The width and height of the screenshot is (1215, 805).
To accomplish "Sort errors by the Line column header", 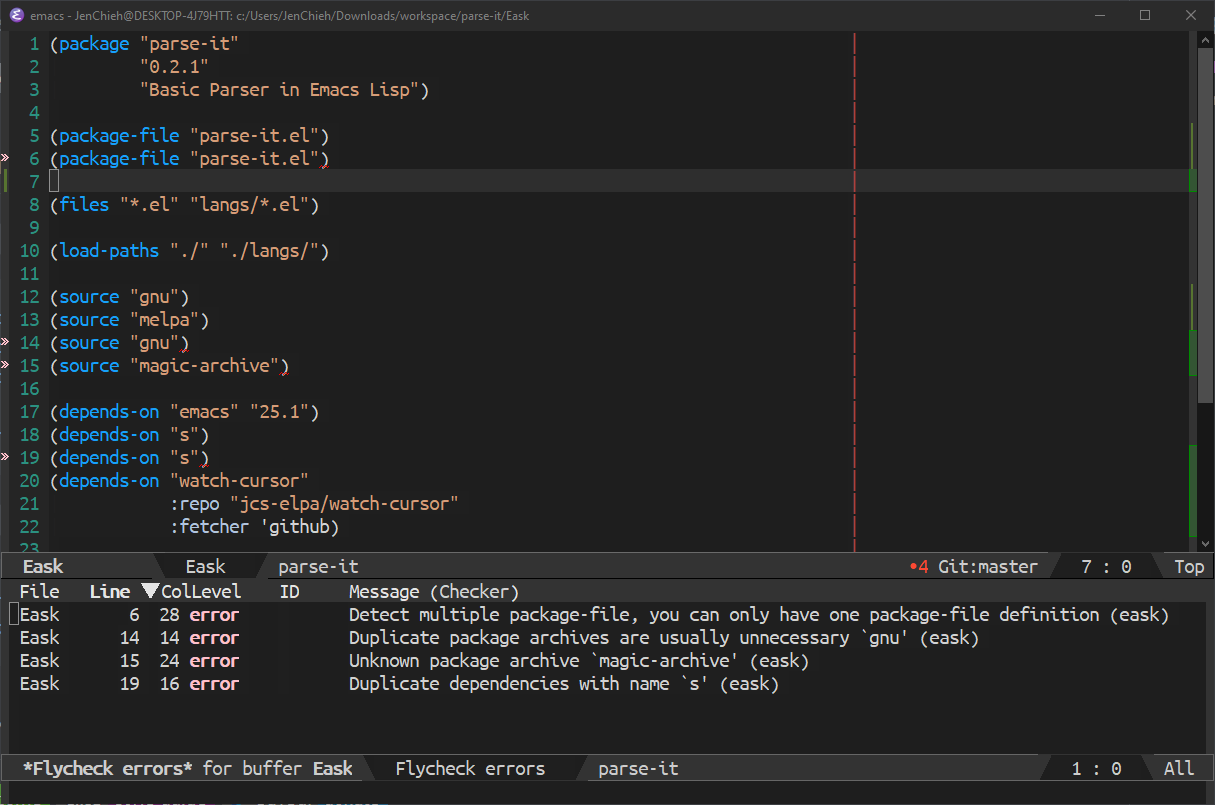I will pos(110,591).
